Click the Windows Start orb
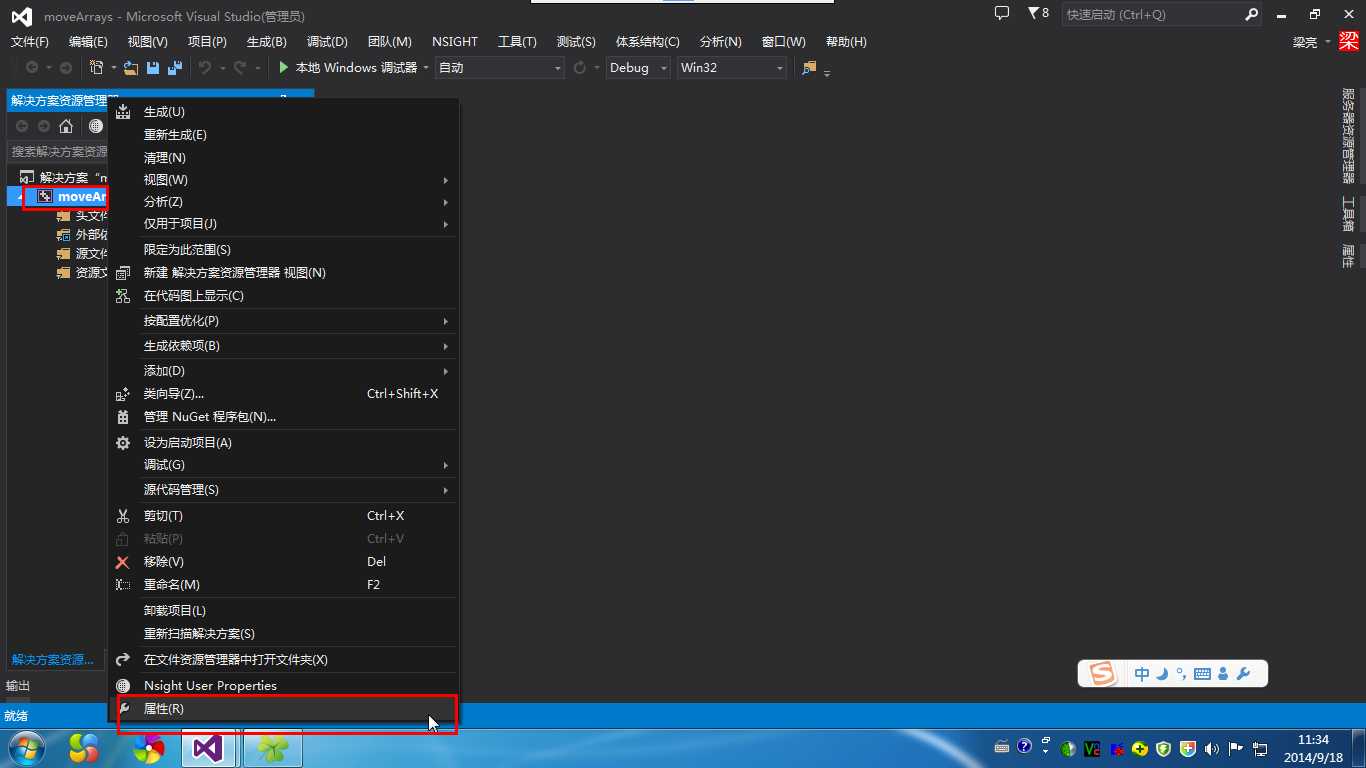 27,748
